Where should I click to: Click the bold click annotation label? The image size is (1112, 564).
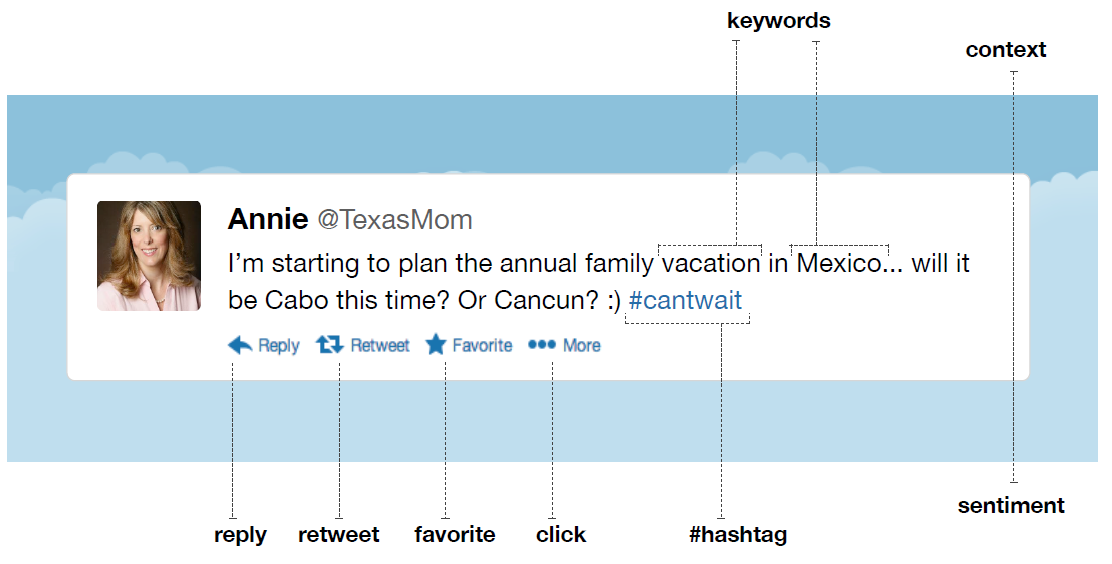(x=561, y=535)
